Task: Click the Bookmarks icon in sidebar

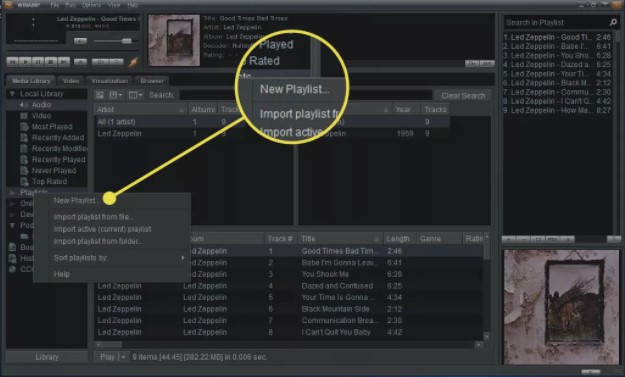Action: (x=12, y=247)
